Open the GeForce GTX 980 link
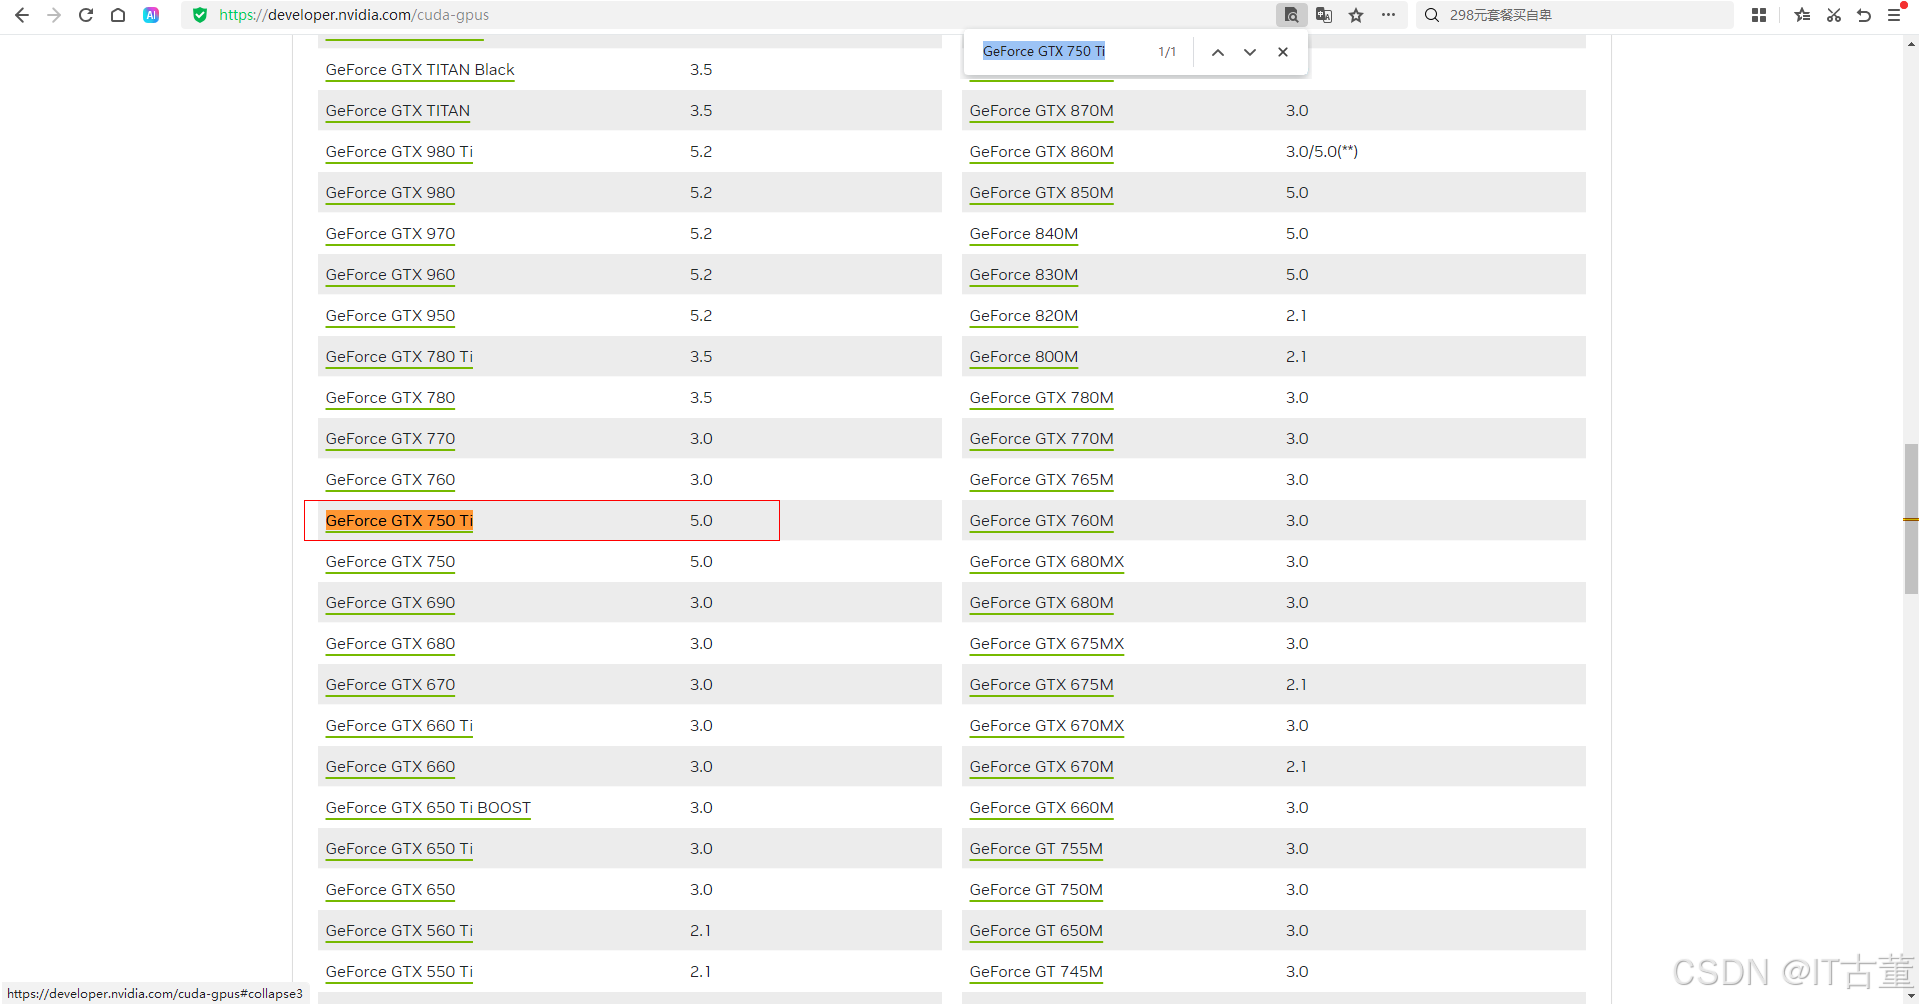 pyautogui.click(x=390, y=193)
